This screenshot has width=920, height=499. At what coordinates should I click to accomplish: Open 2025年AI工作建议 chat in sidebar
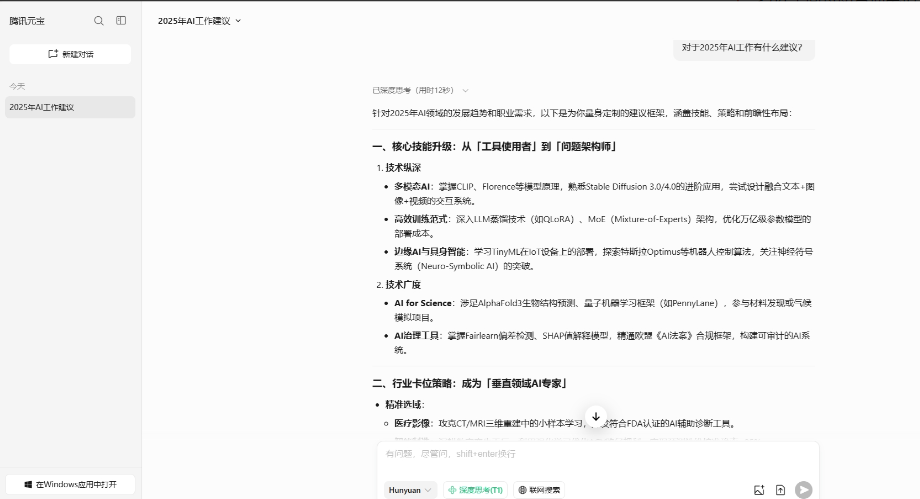(70, 107)
